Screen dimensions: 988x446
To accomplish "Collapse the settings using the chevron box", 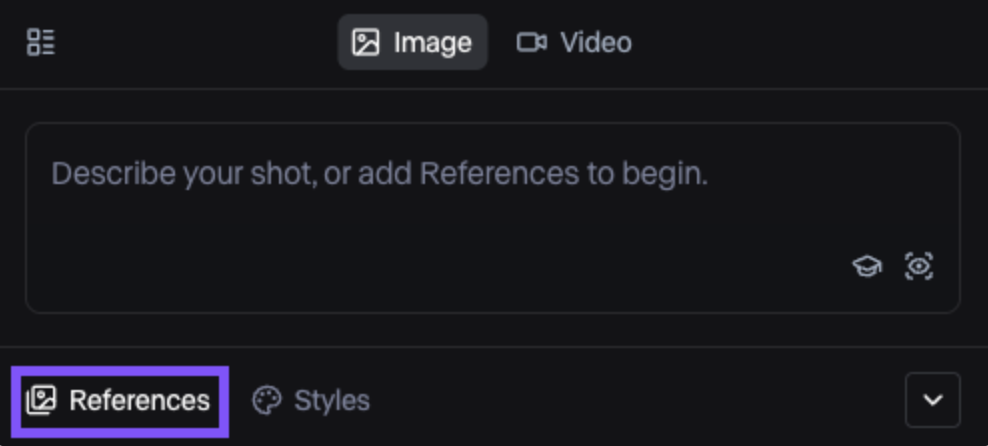I will tap(933, 400).
